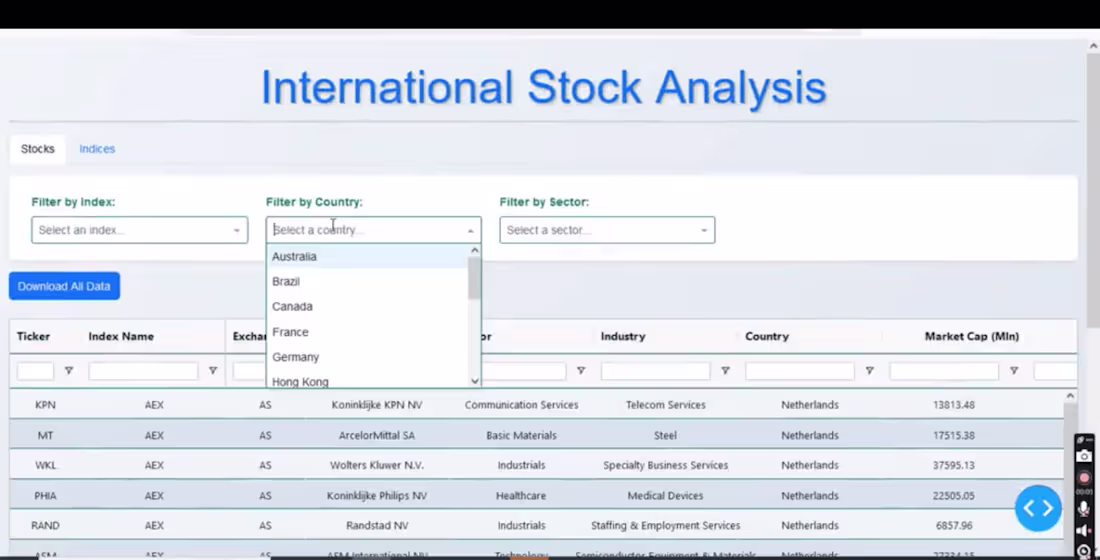Select the Koninklijke Philips NV cell

[377, 495]
